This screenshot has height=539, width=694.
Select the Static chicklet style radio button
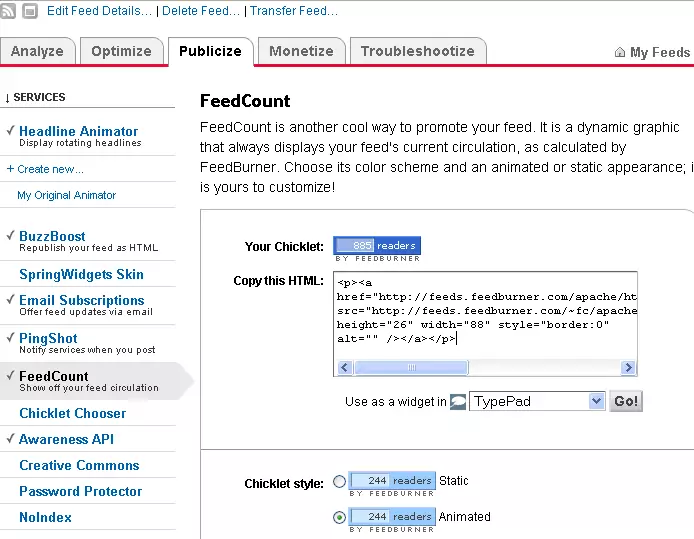(x=339, y=481)
